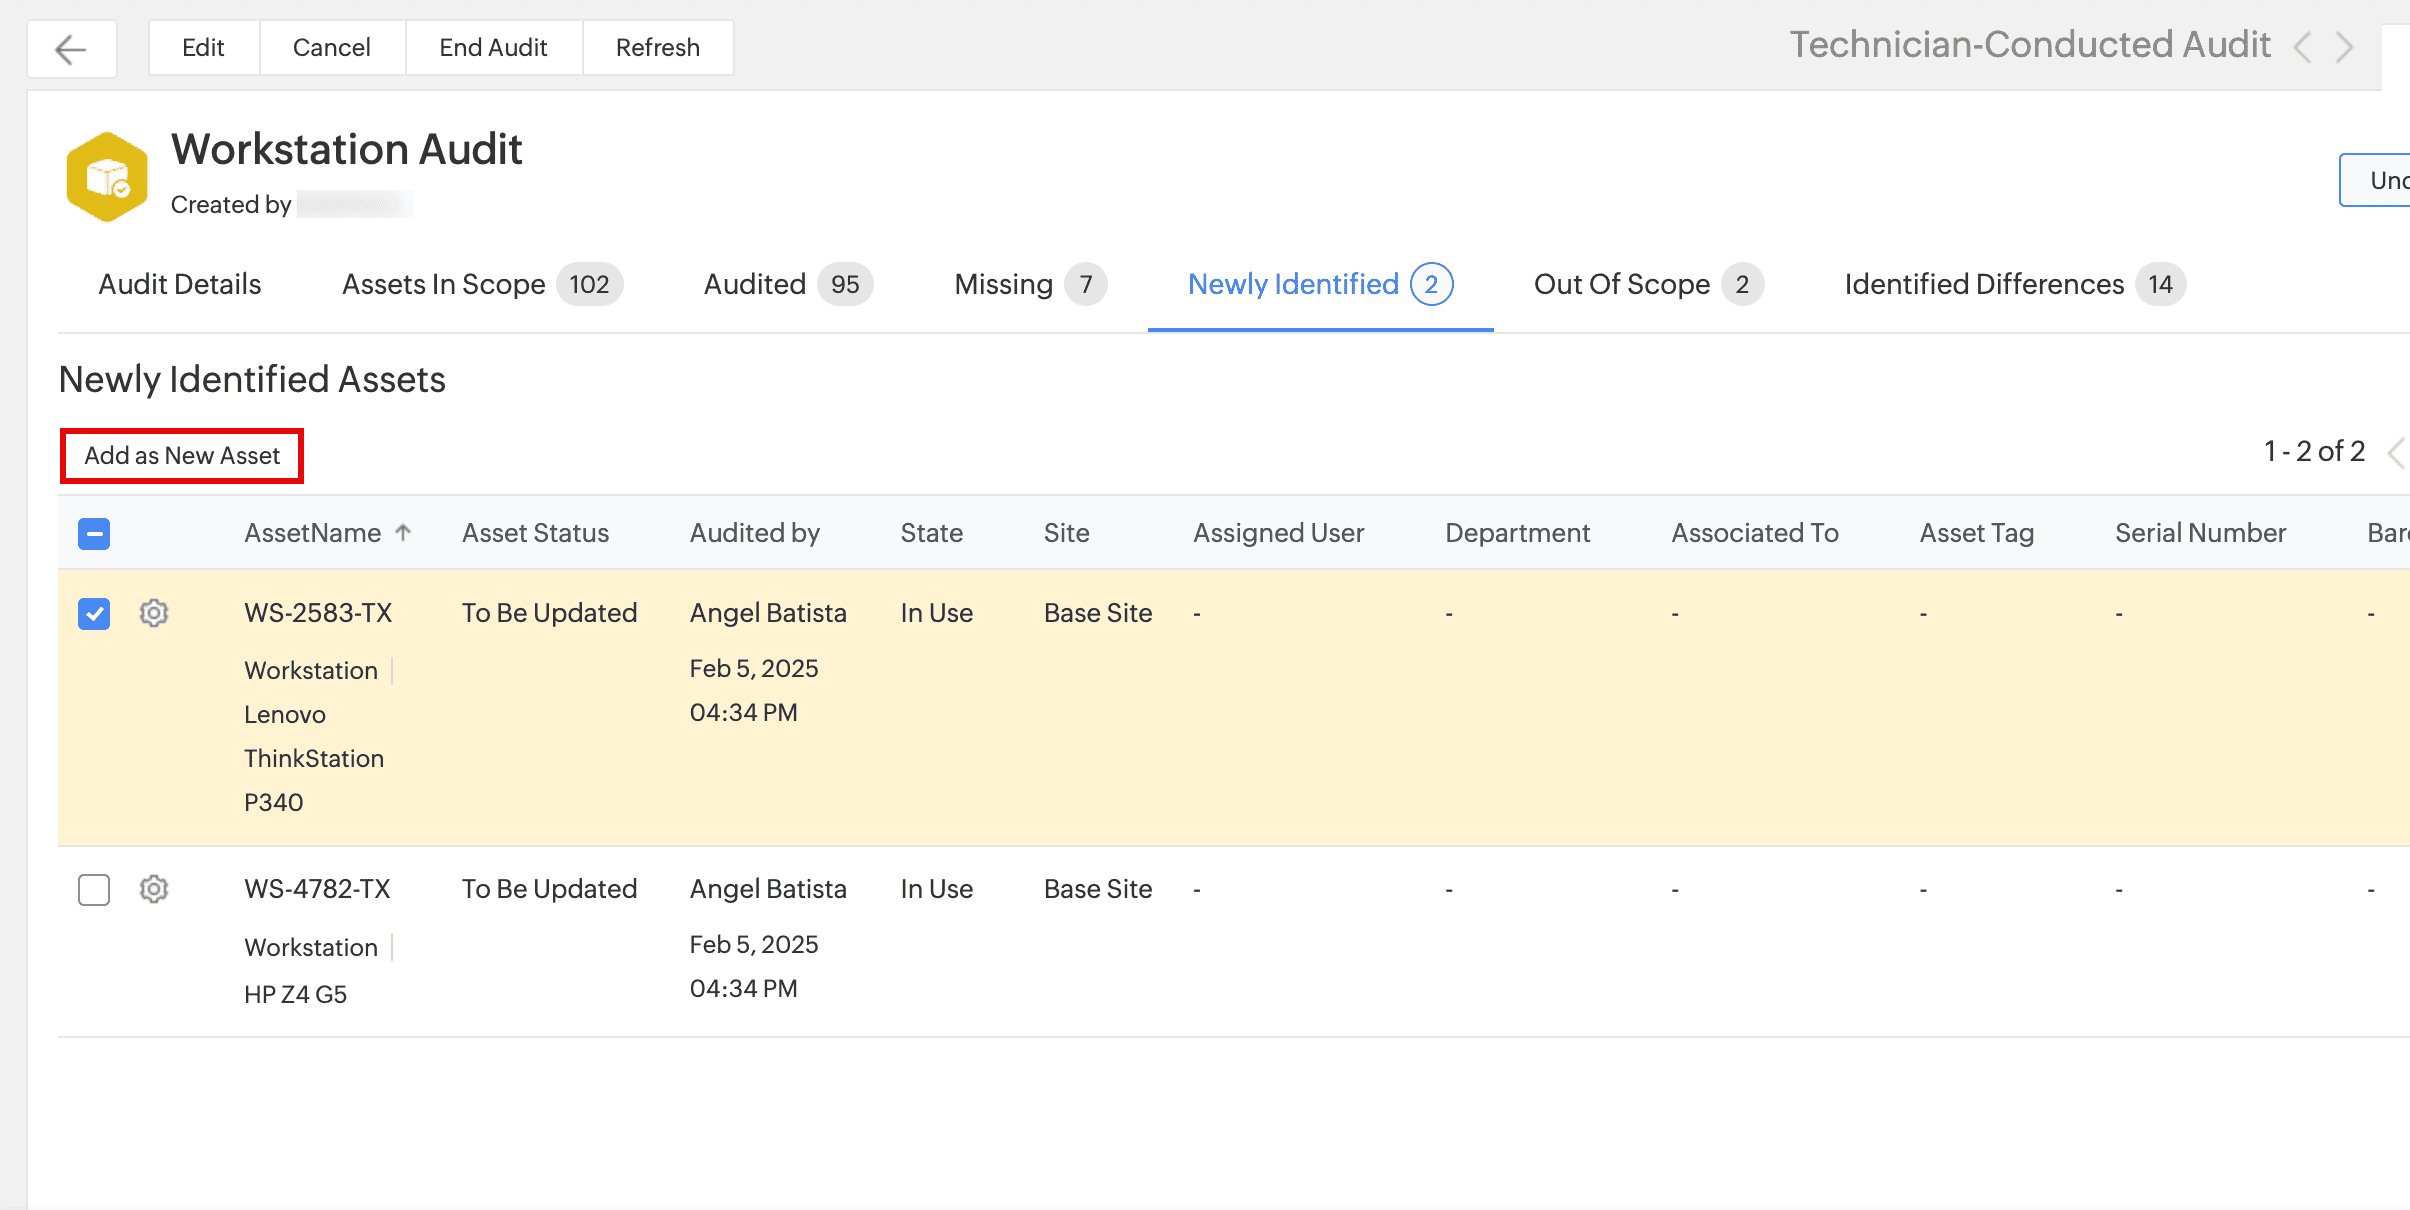Sort by Asset Status column header
The width and height of the screenshot is (2410, 1210).
tap(535, 533)
